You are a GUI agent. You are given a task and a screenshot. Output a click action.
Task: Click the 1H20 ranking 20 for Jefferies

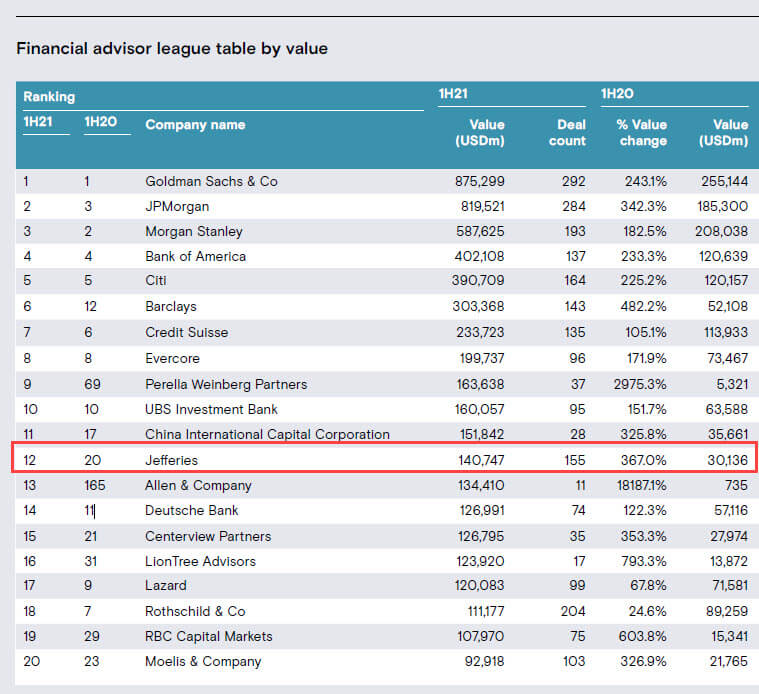(92, 460)
